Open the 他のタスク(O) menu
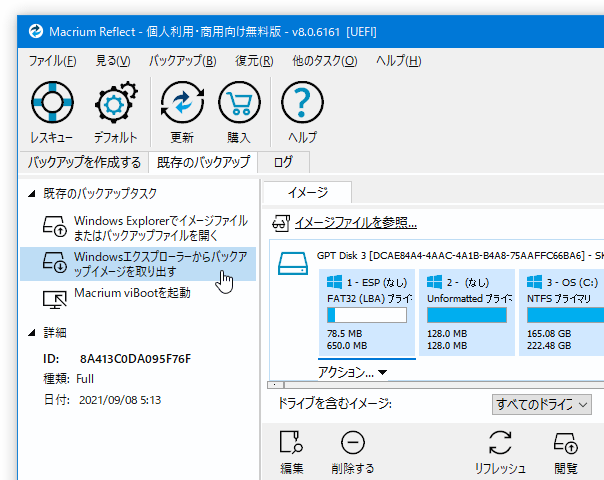604x480 pixels. pos(325,61)
